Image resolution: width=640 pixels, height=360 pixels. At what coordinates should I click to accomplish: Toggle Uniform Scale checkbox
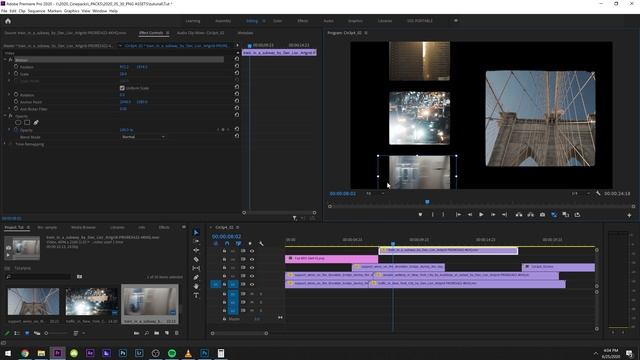point(122,88)
